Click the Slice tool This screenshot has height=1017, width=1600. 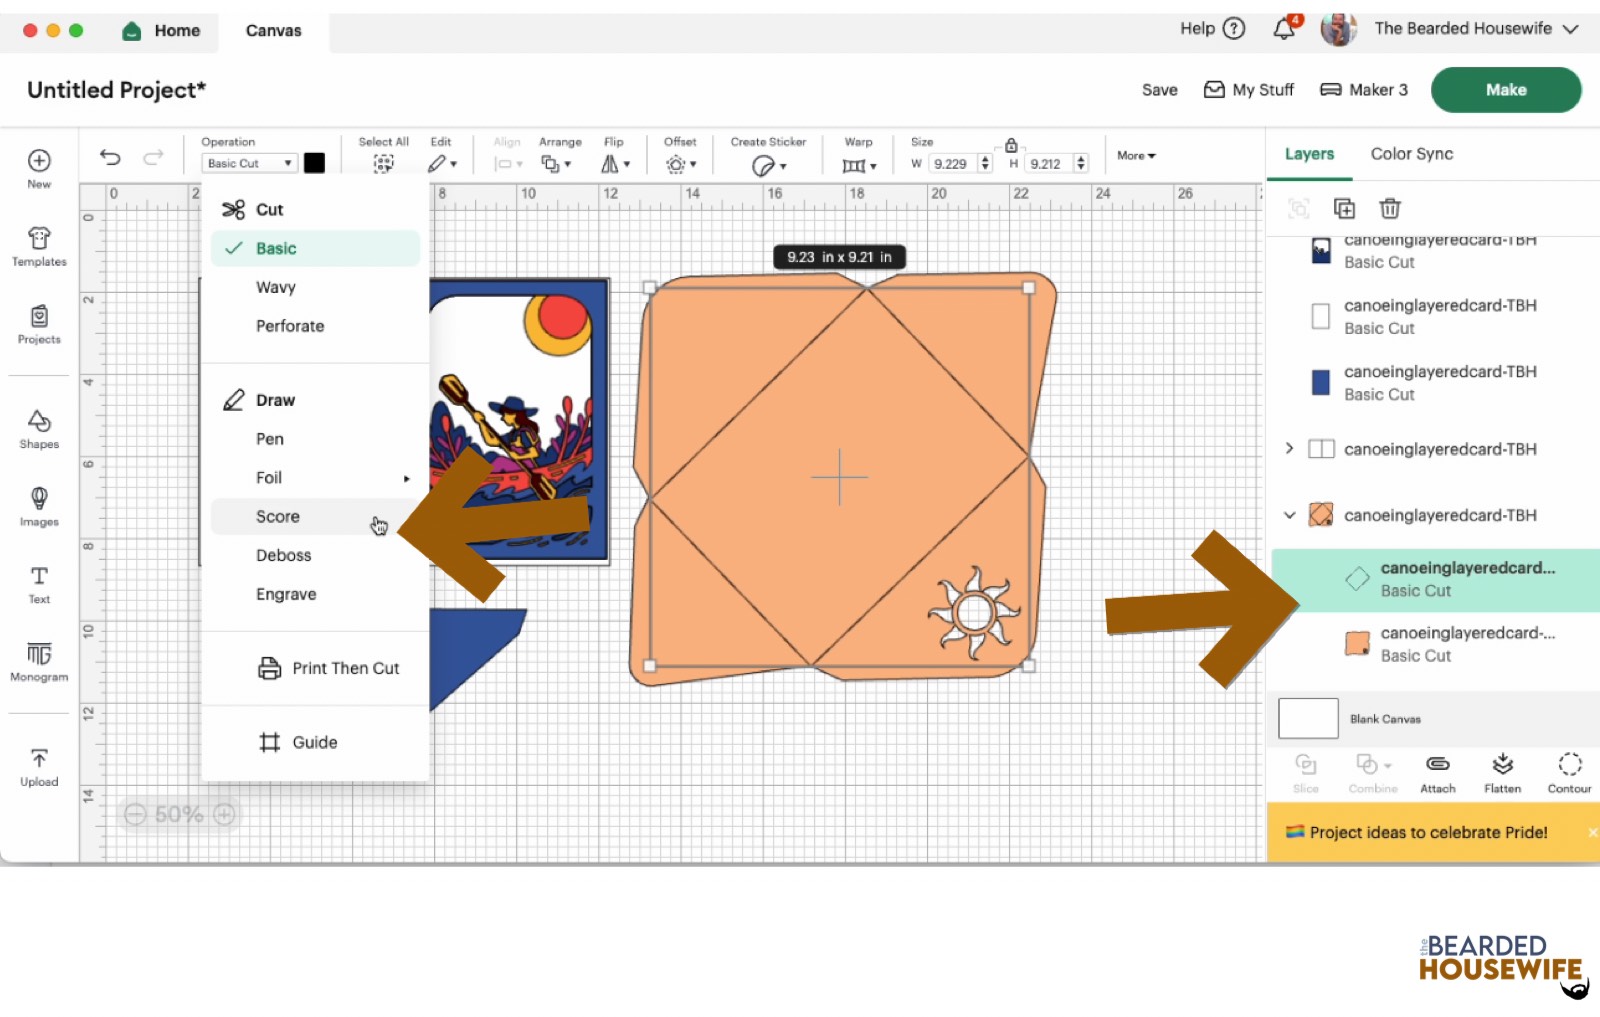click(x=1306, y=774)
